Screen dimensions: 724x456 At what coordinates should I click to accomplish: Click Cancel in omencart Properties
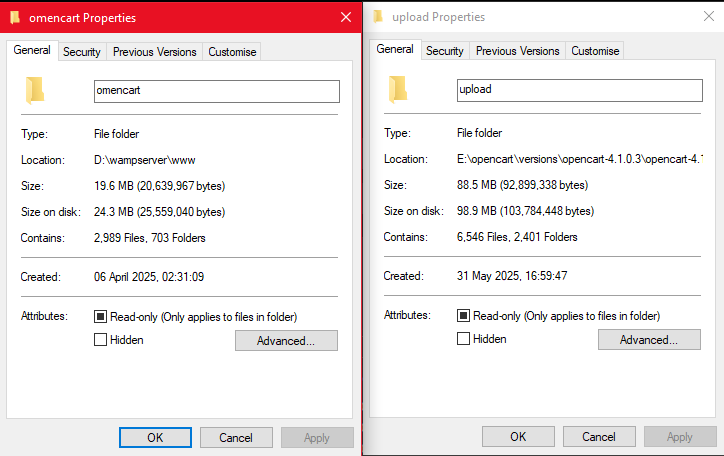236,438
